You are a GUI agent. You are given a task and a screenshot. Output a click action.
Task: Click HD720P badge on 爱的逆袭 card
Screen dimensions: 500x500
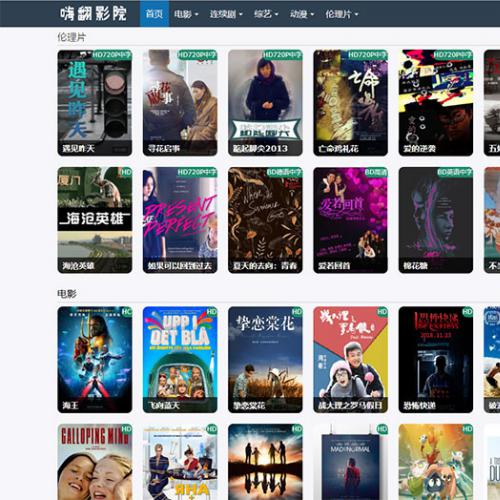tap(453, 55)
